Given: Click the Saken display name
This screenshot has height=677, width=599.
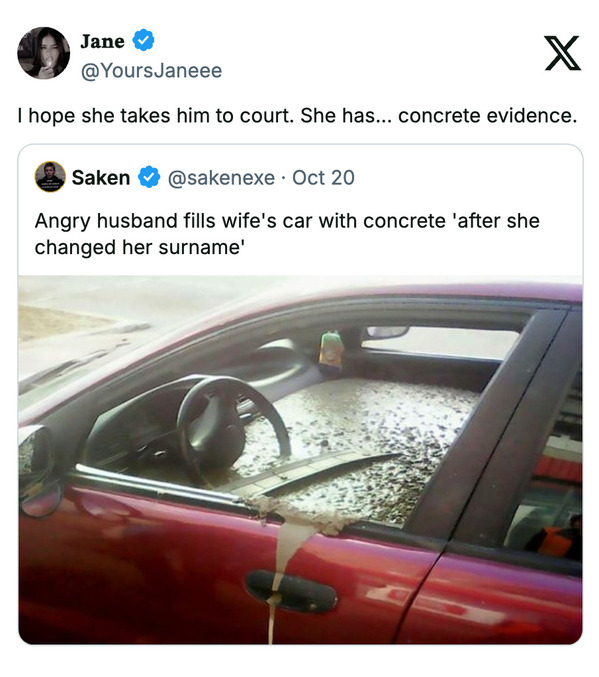Looking at the screenshot, I should point(101,177).
